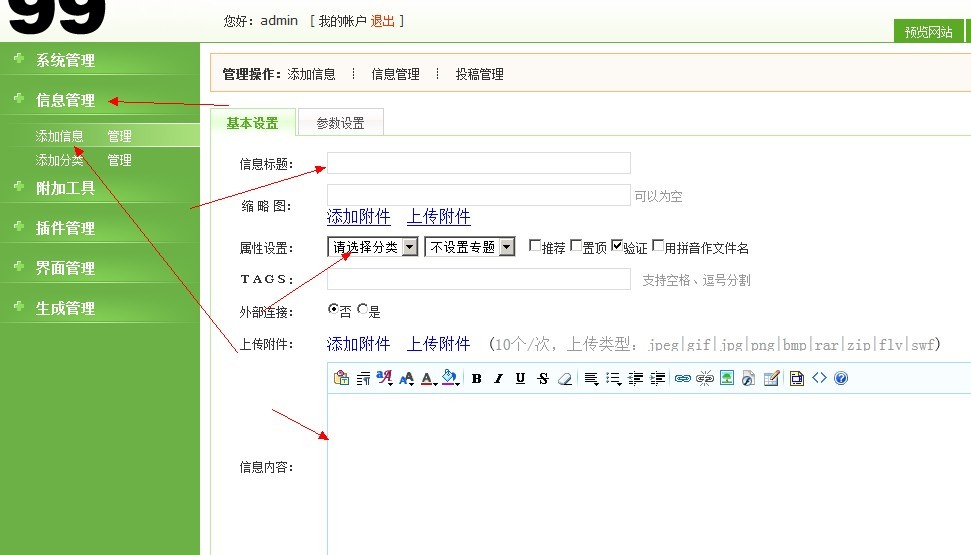Focus the 缩略图 input field

tap(479, 194)
